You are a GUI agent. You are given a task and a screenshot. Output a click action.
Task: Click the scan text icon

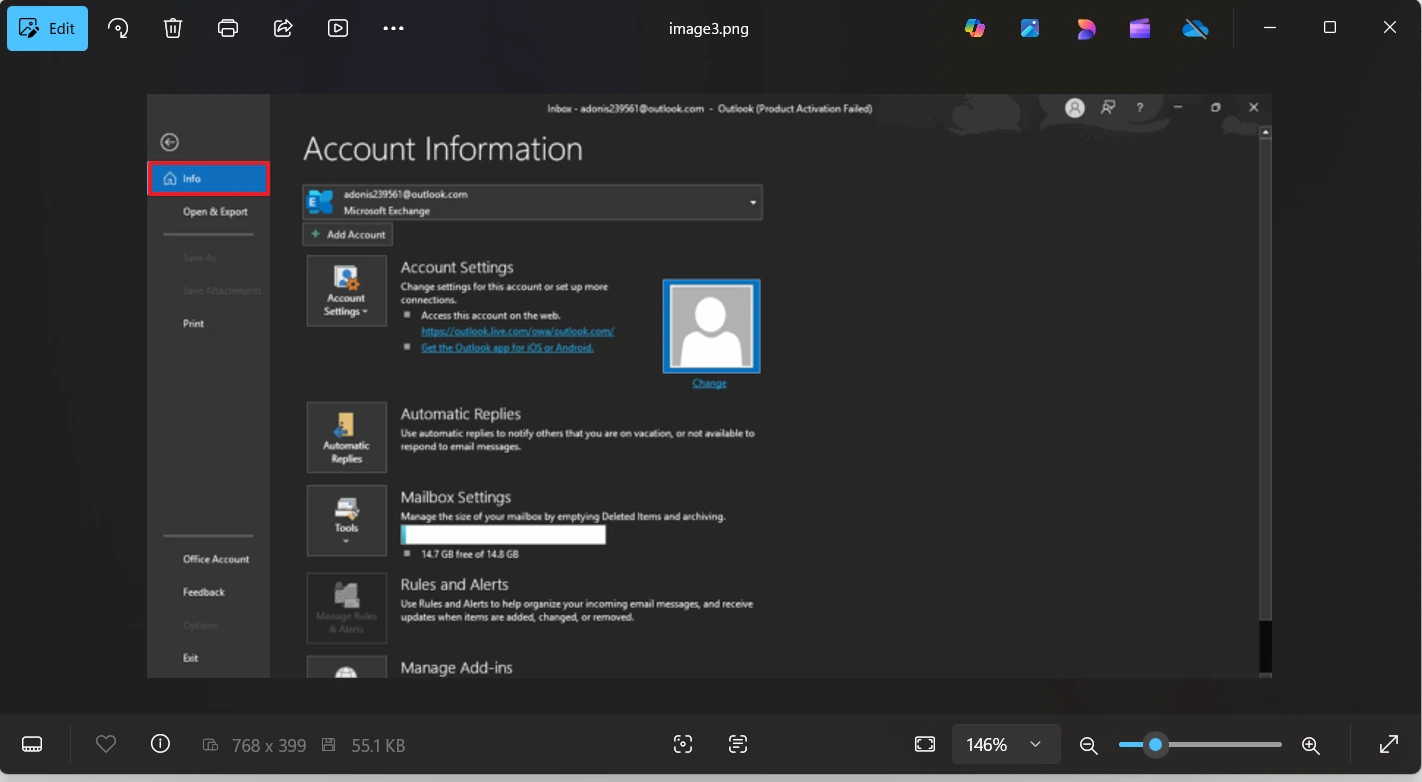[738, 744]
